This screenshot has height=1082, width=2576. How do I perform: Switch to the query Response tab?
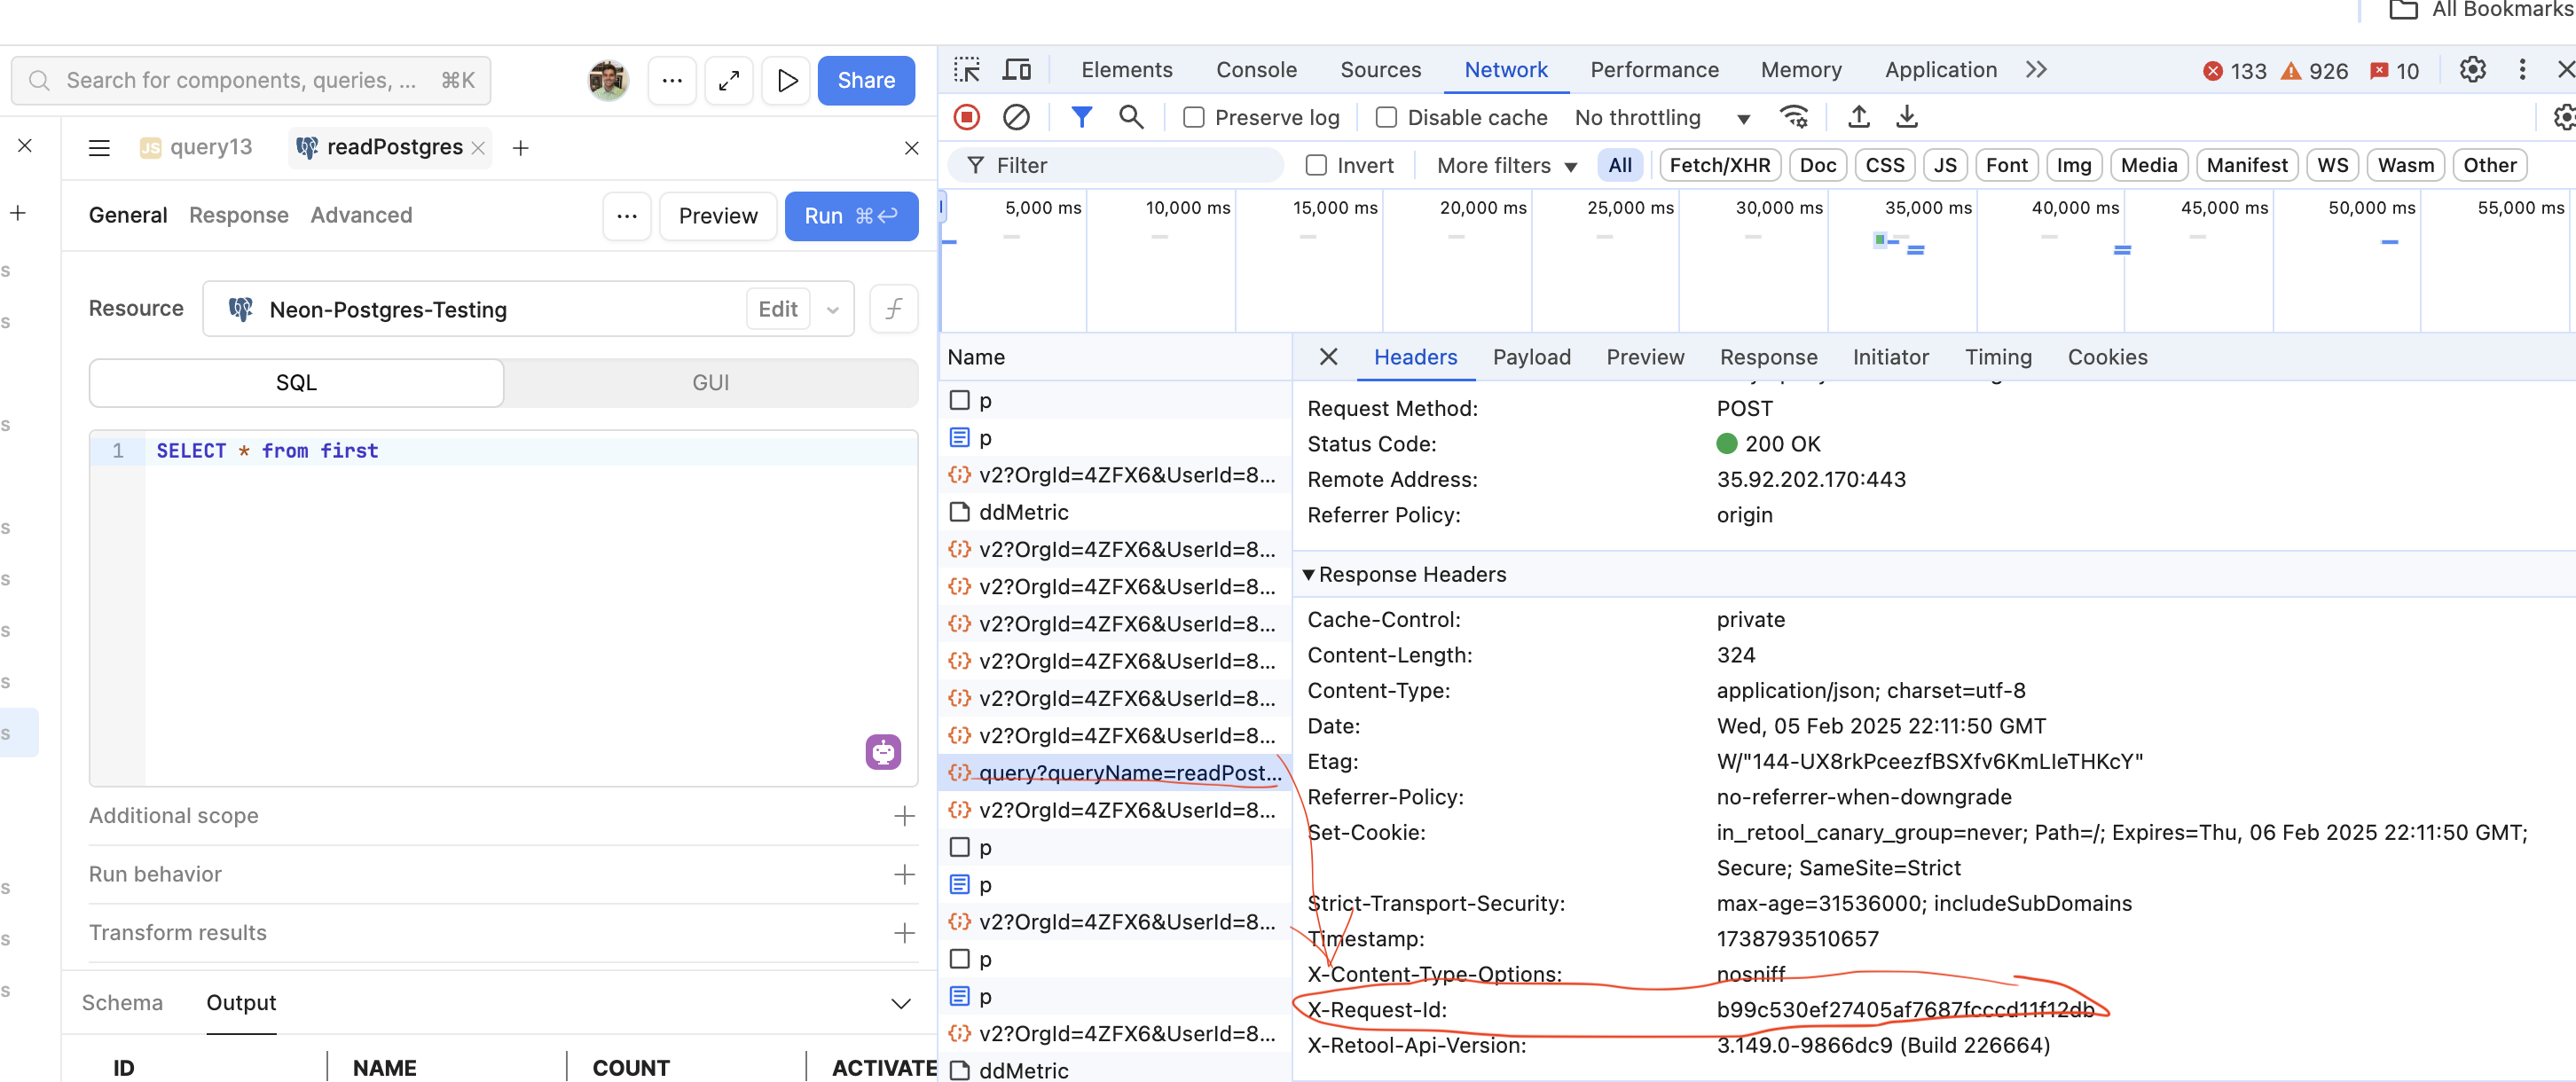[238, 215]
